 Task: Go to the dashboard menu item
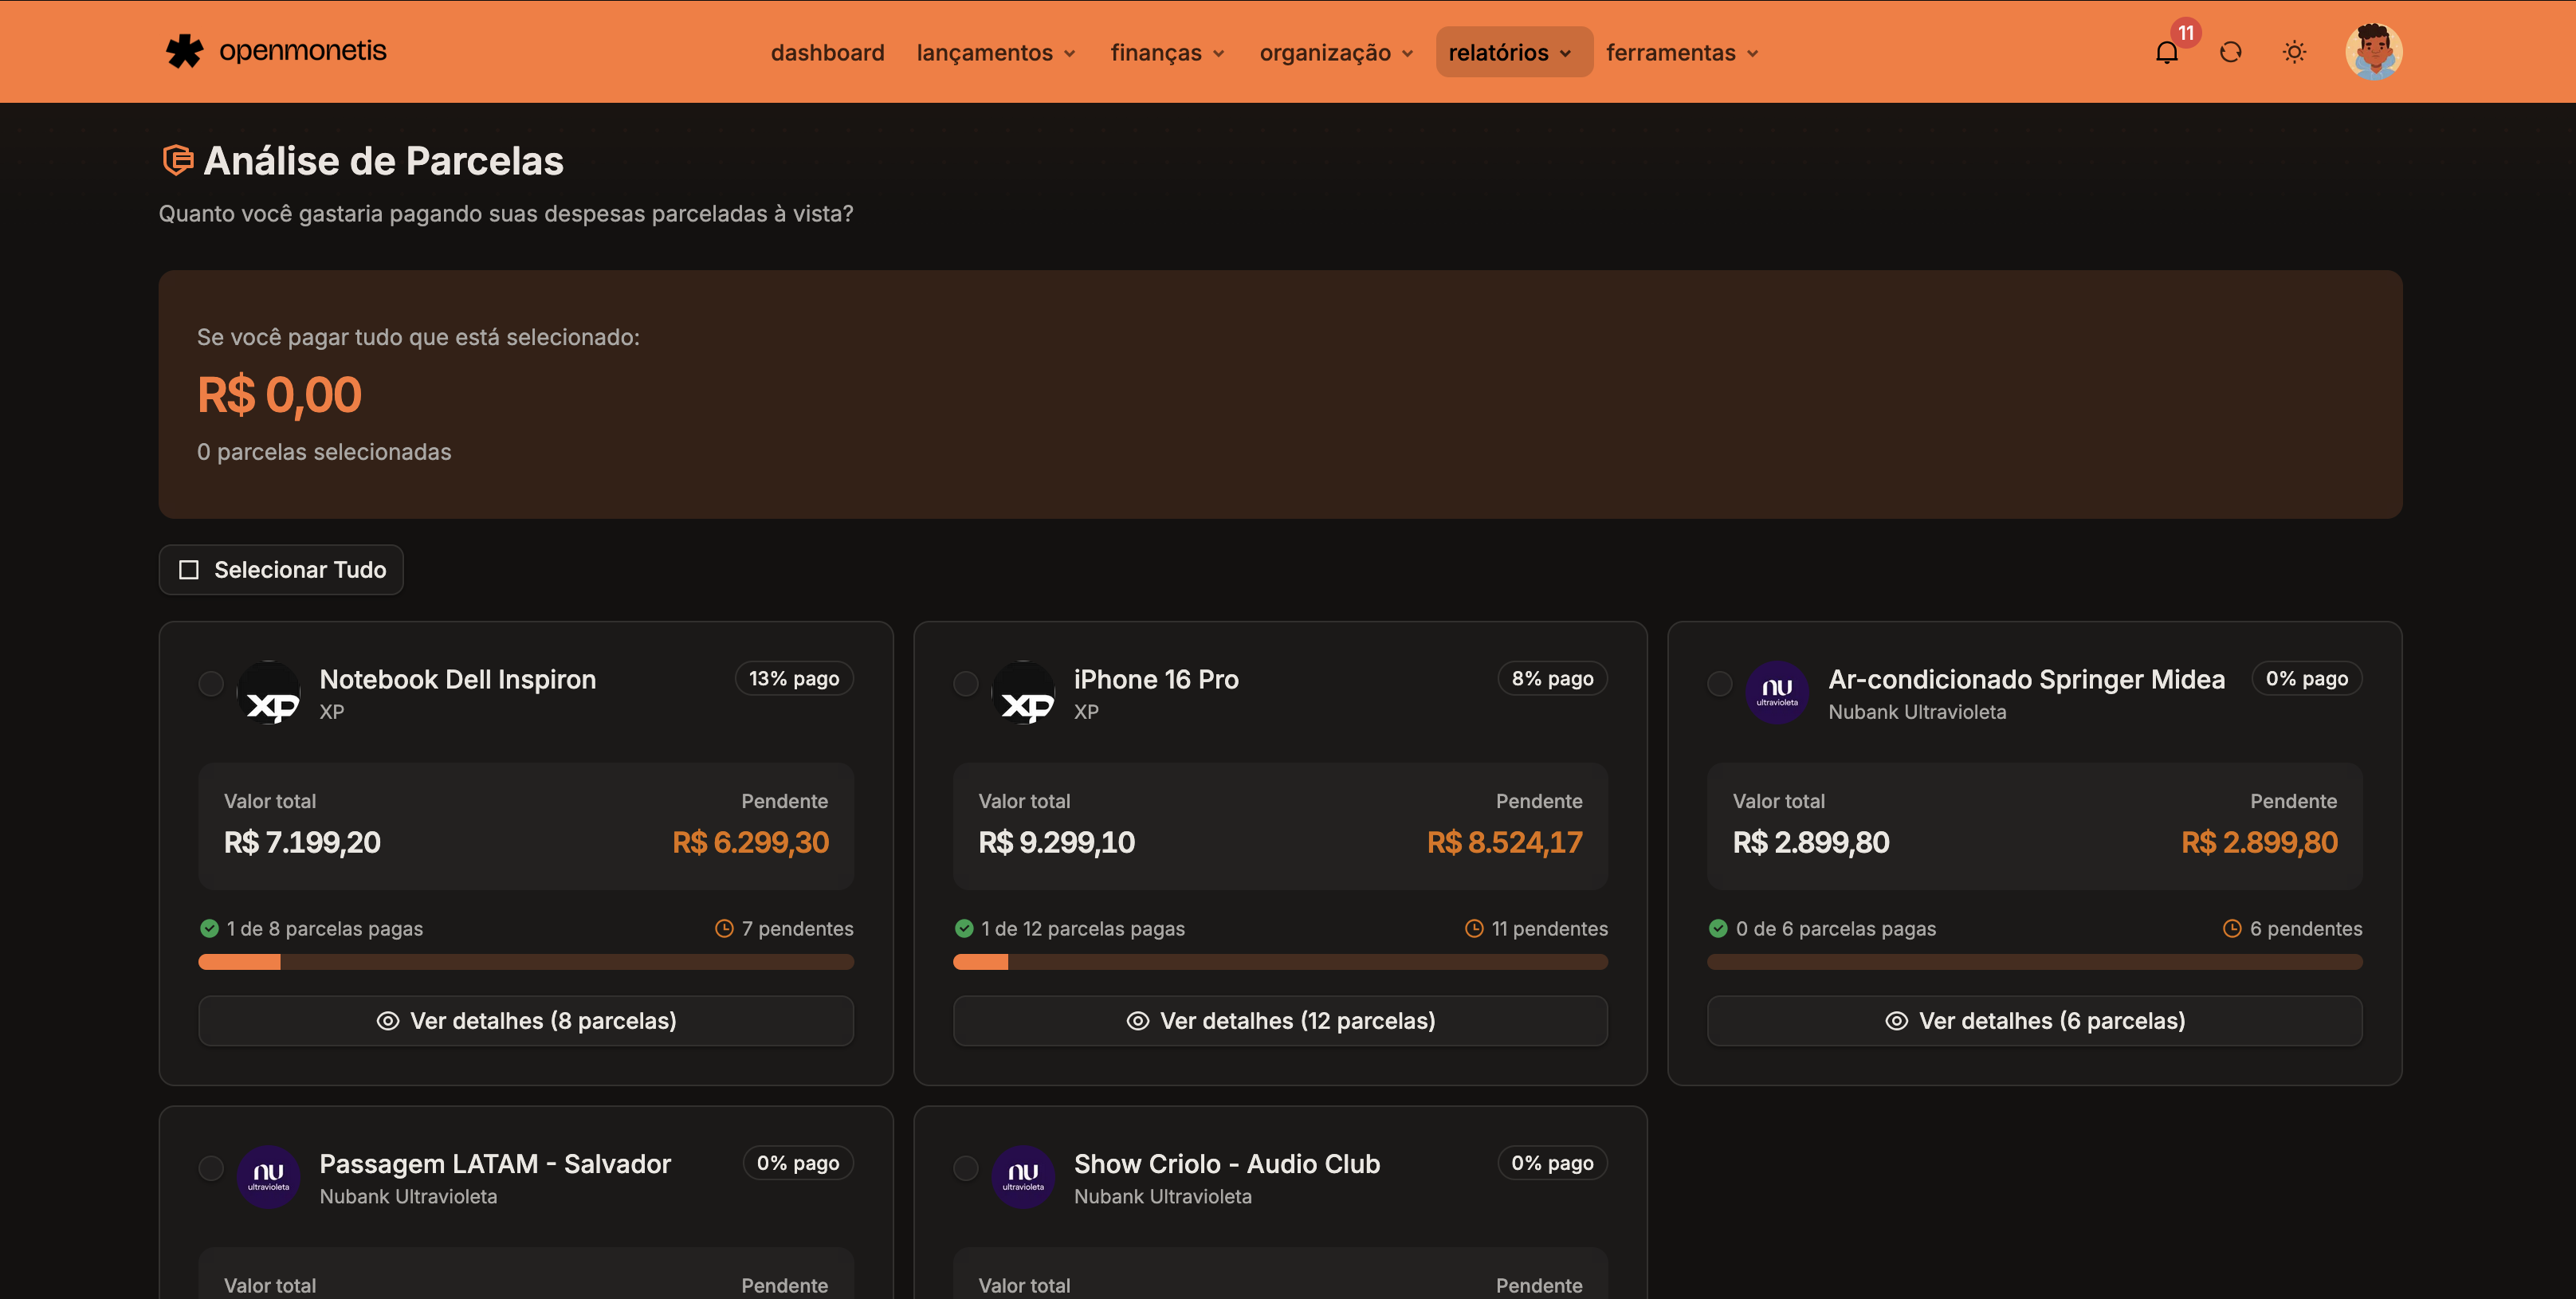point(827,52)
